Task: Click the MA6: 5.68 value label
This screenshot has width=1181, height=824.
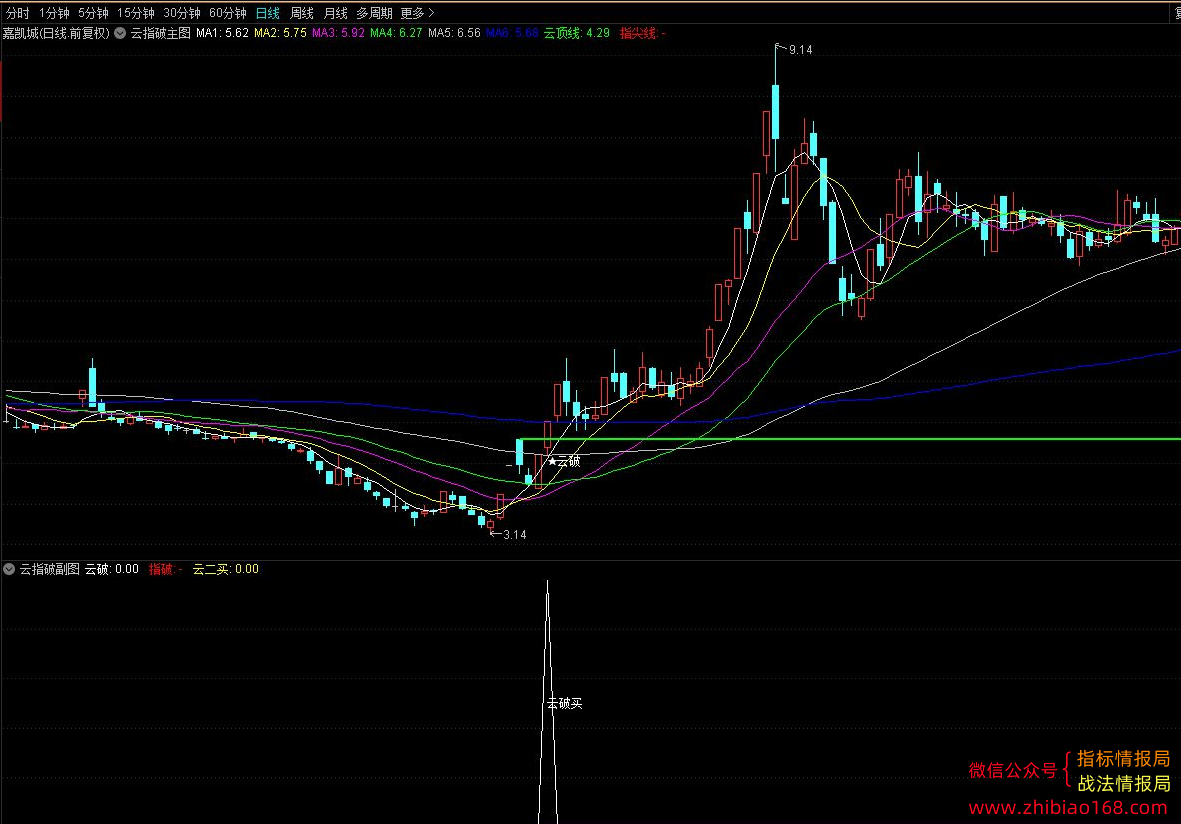Action: 512,33
